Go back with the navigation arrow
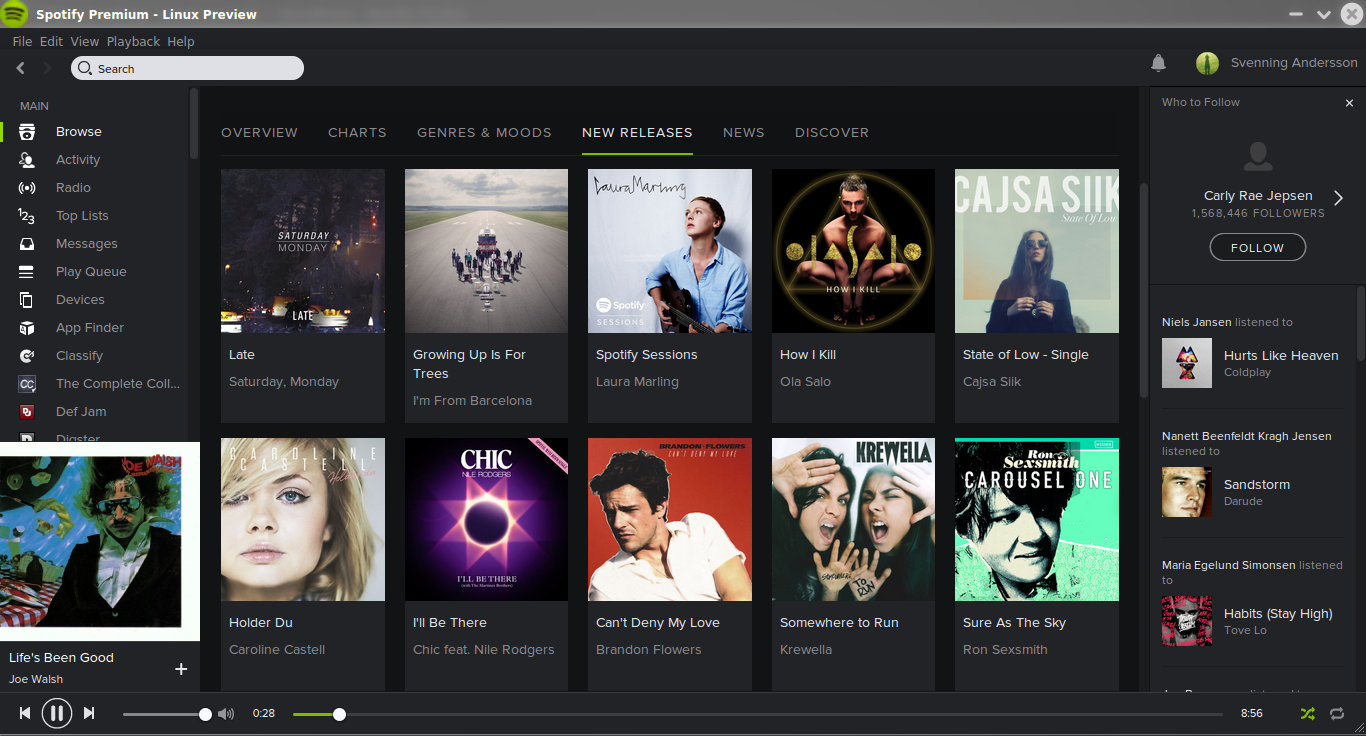Image resolution: width=1366 pixels, height=736 pixels. click(21, 68)
